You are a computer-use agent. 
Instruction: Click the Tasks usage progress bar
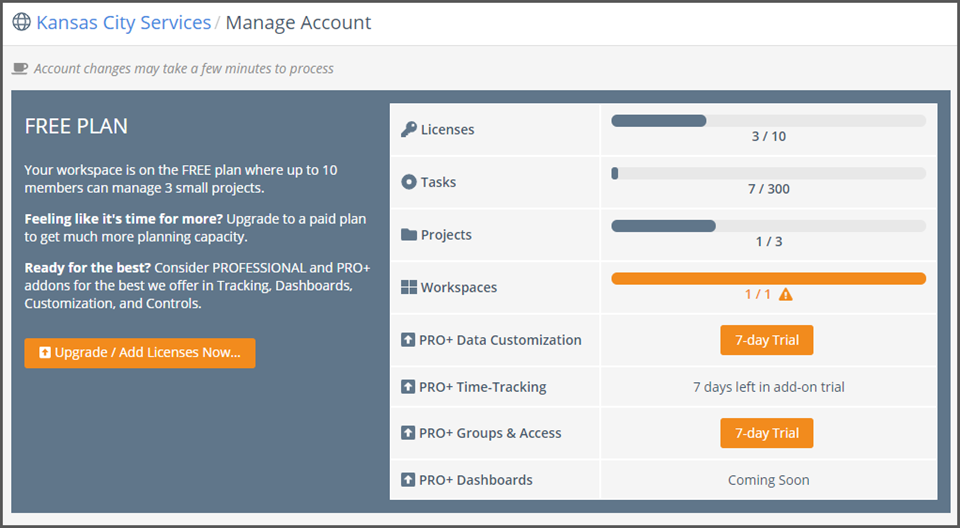pyautogui.click(x=768, y=173)
